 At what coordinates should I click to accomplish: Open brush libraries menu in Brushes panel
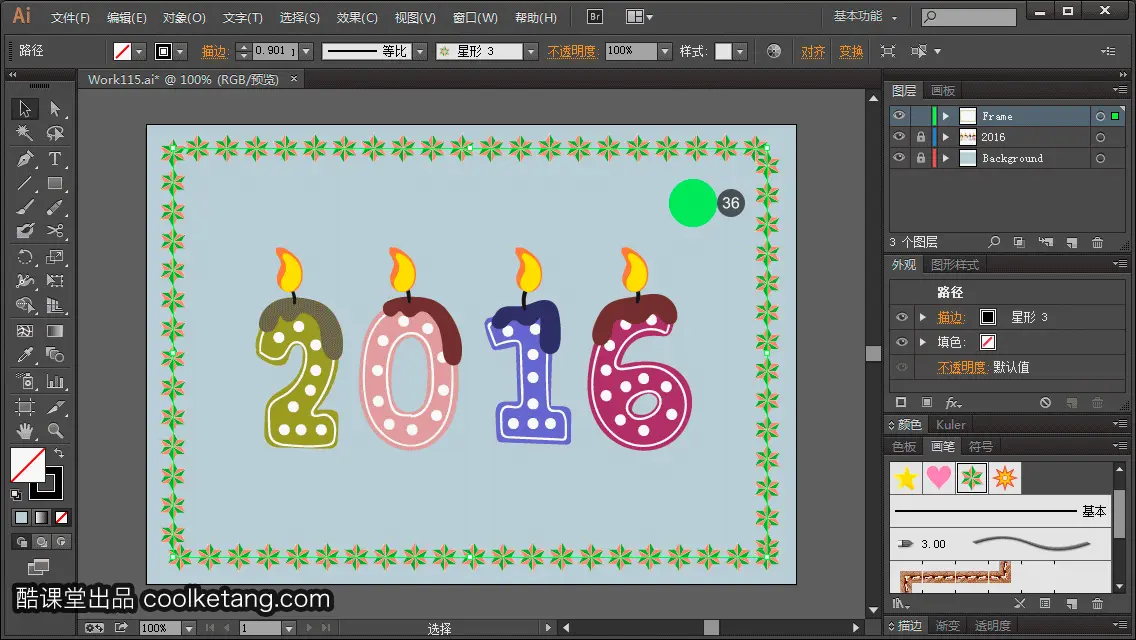901,603
